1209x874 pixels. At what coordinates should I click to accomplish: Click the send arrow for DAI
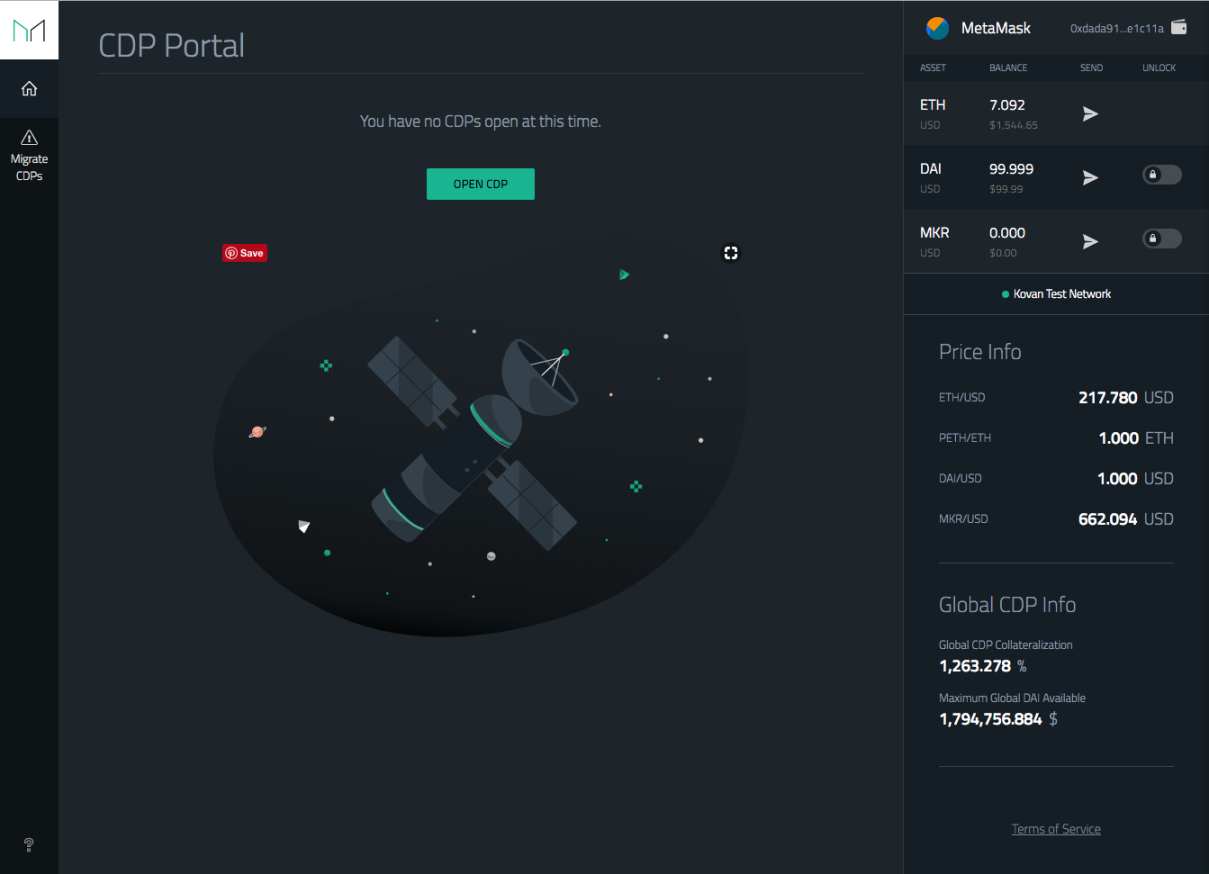pyautogui.click(x=1090, y=177)
